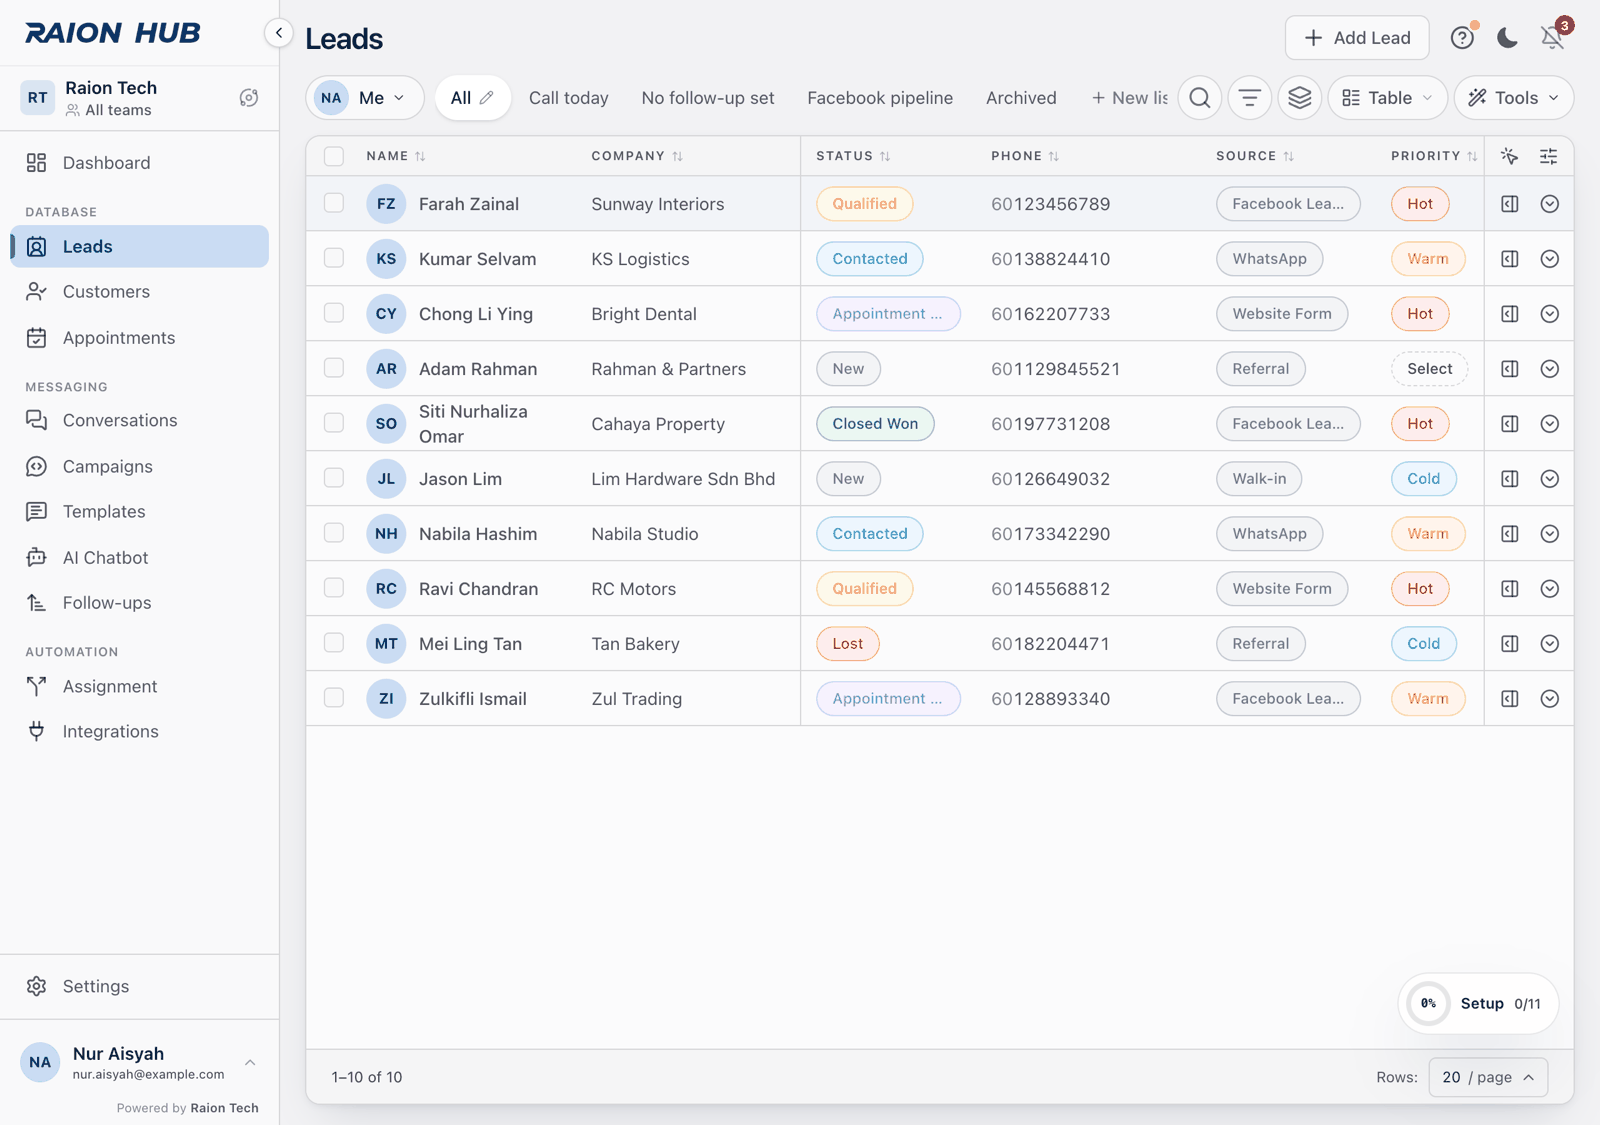Open side panel for Jason Lim
1600x1125 pixels.
coord(1510,479)
